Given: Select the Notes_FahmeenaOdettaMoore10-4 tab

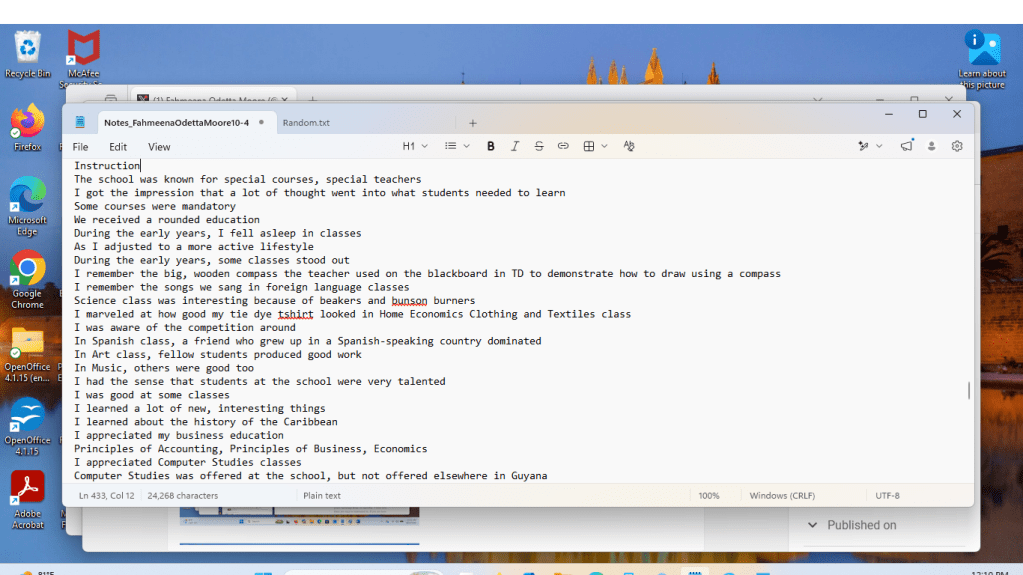Looking at the screenshot, I should click(176, 123).
